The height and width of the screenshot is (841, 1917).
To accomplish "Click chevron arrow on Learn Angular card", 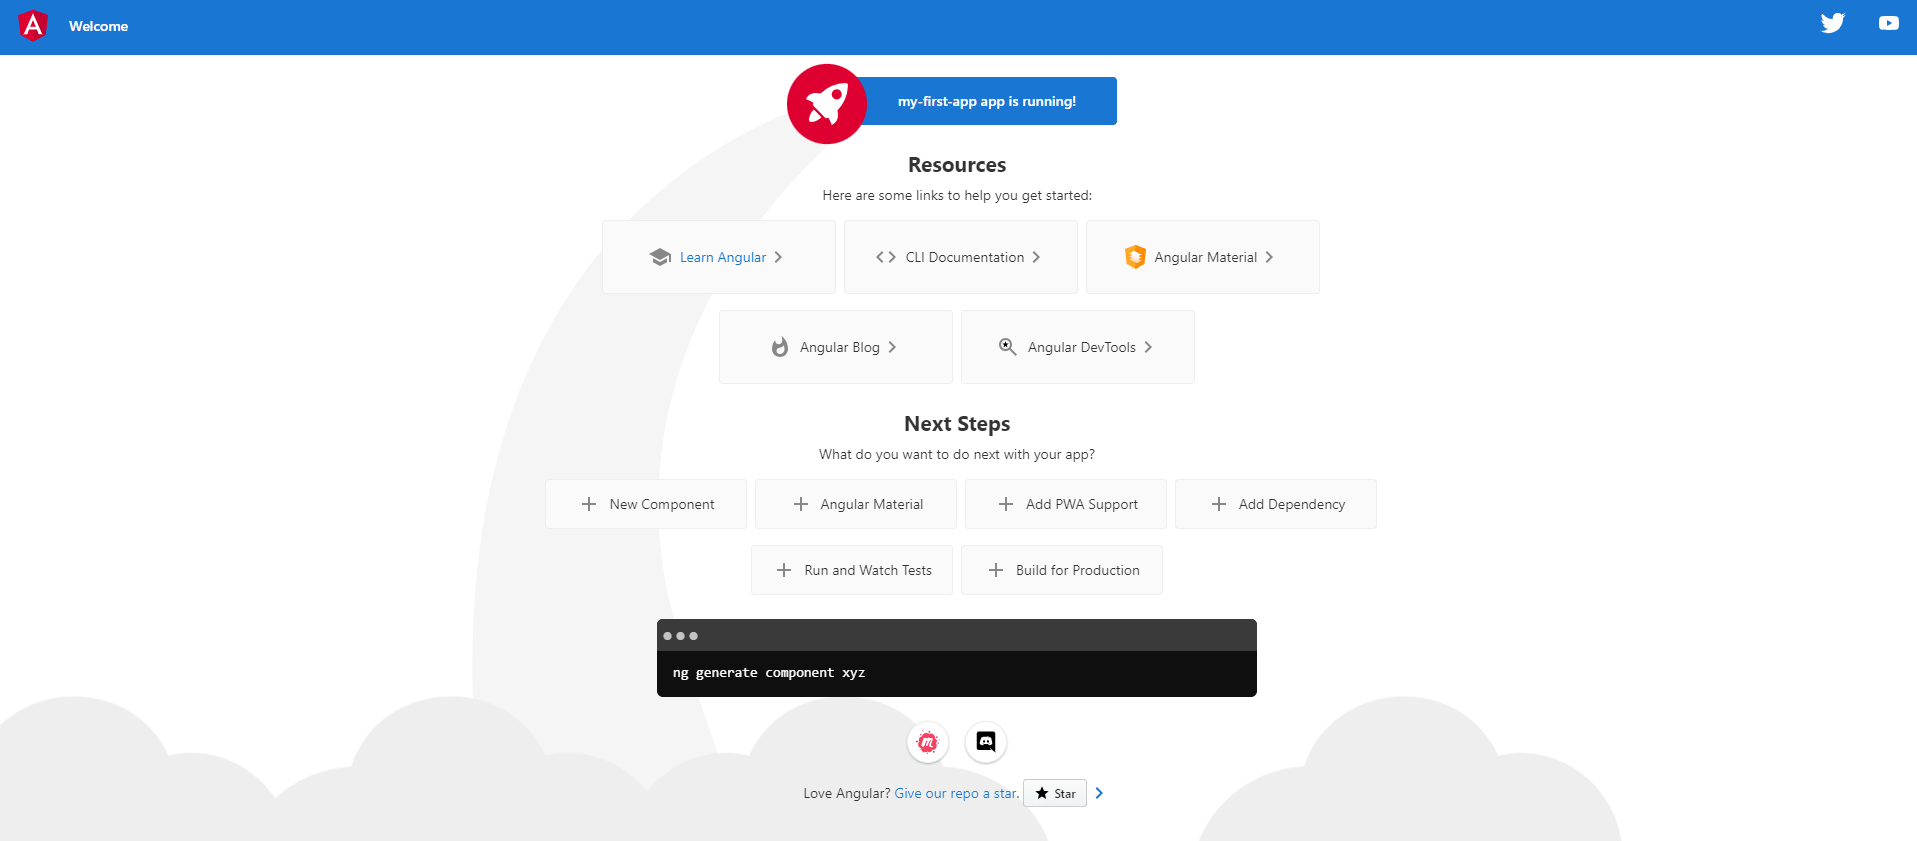I will point(778,257).
